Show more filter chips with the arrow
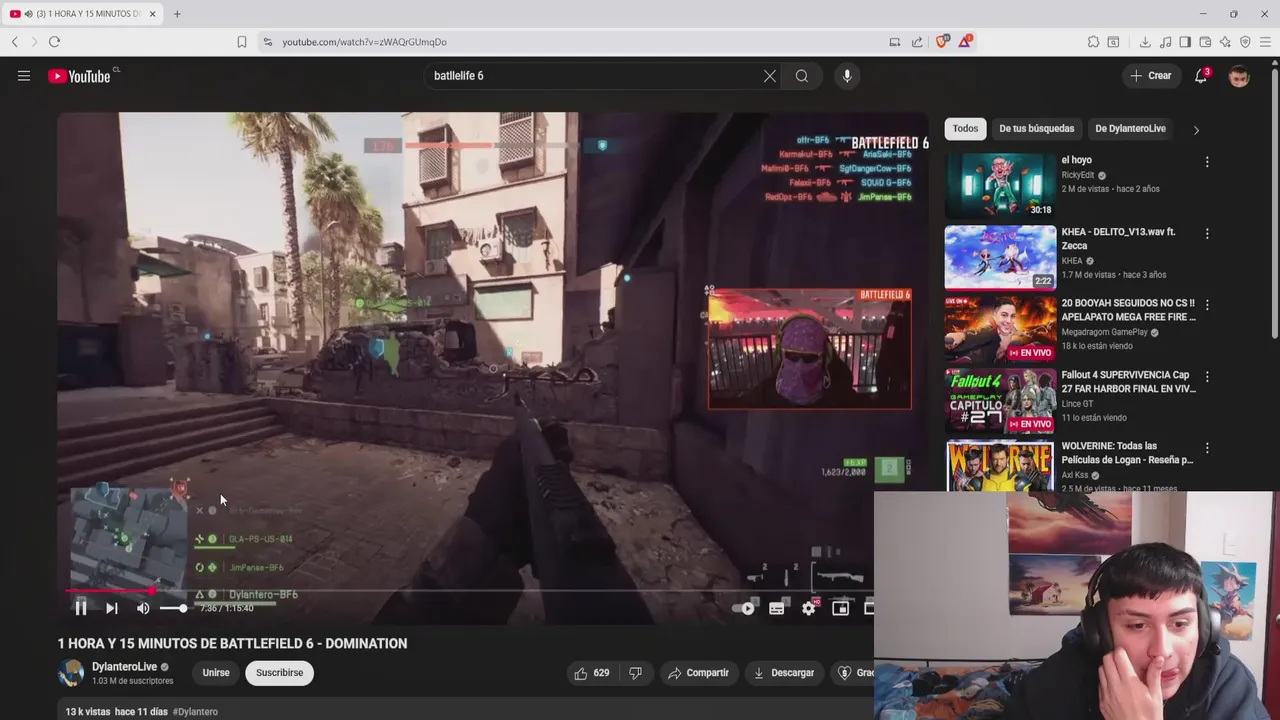The height and width of the screenshot is (720, 1280). tap(1196, 129)
